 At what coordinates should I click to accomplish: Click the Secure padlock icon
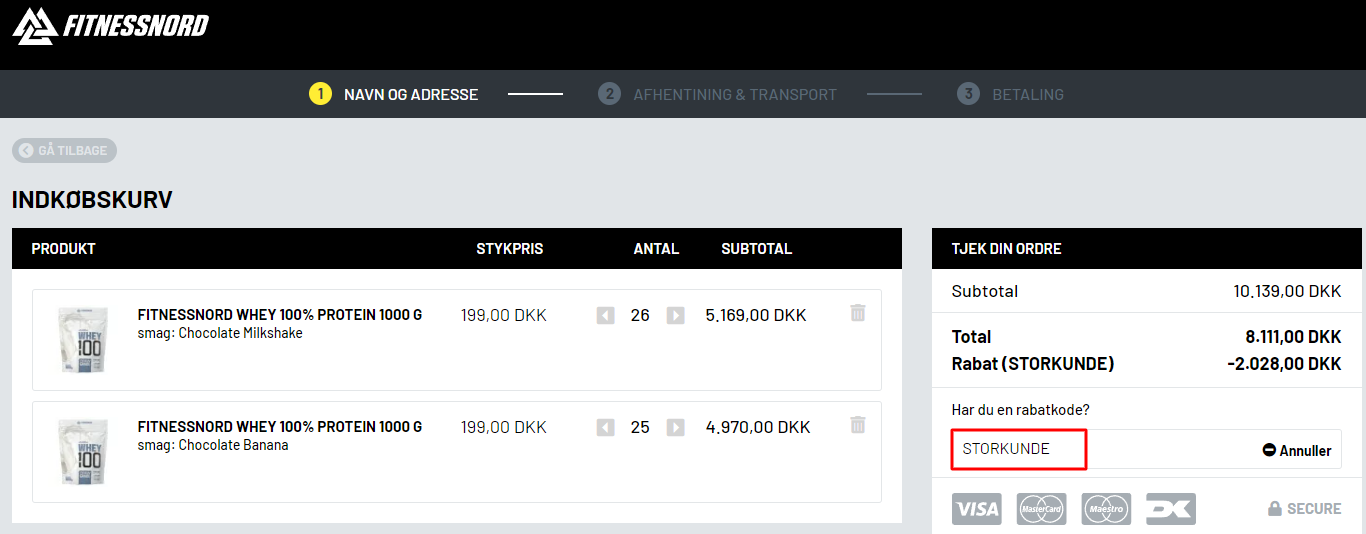1275,509
